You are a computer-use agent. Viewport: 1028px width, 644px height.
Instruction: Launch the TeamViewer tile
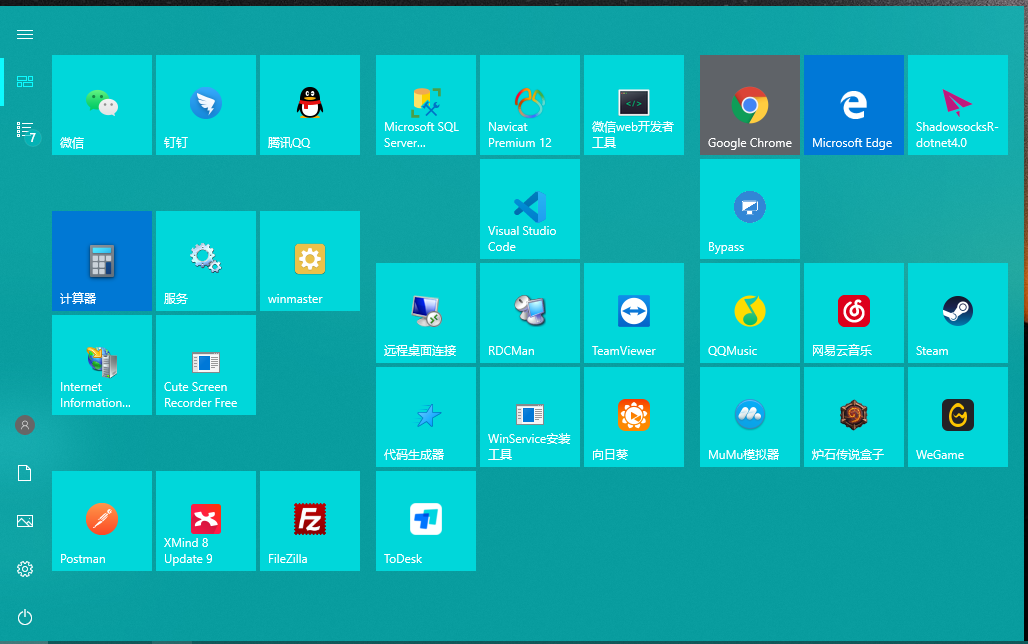point(634,313)
